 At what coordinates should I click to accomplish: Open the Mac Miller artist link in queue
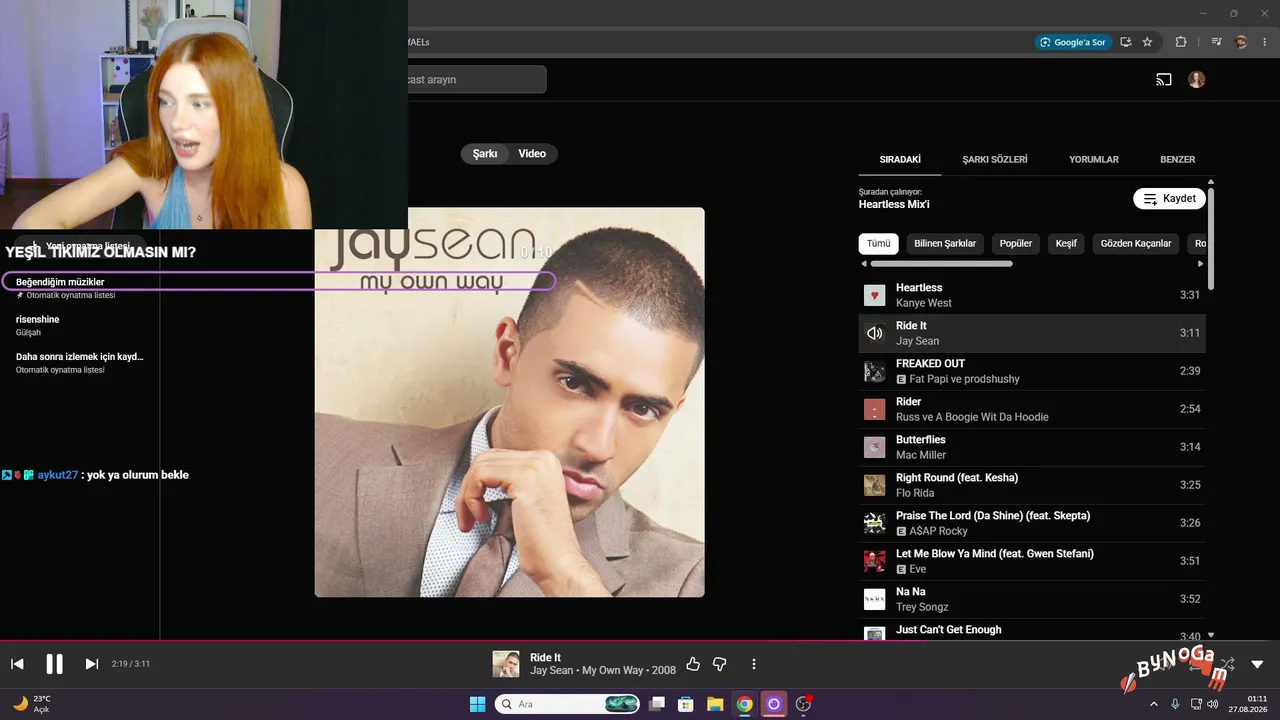[921, 455]
